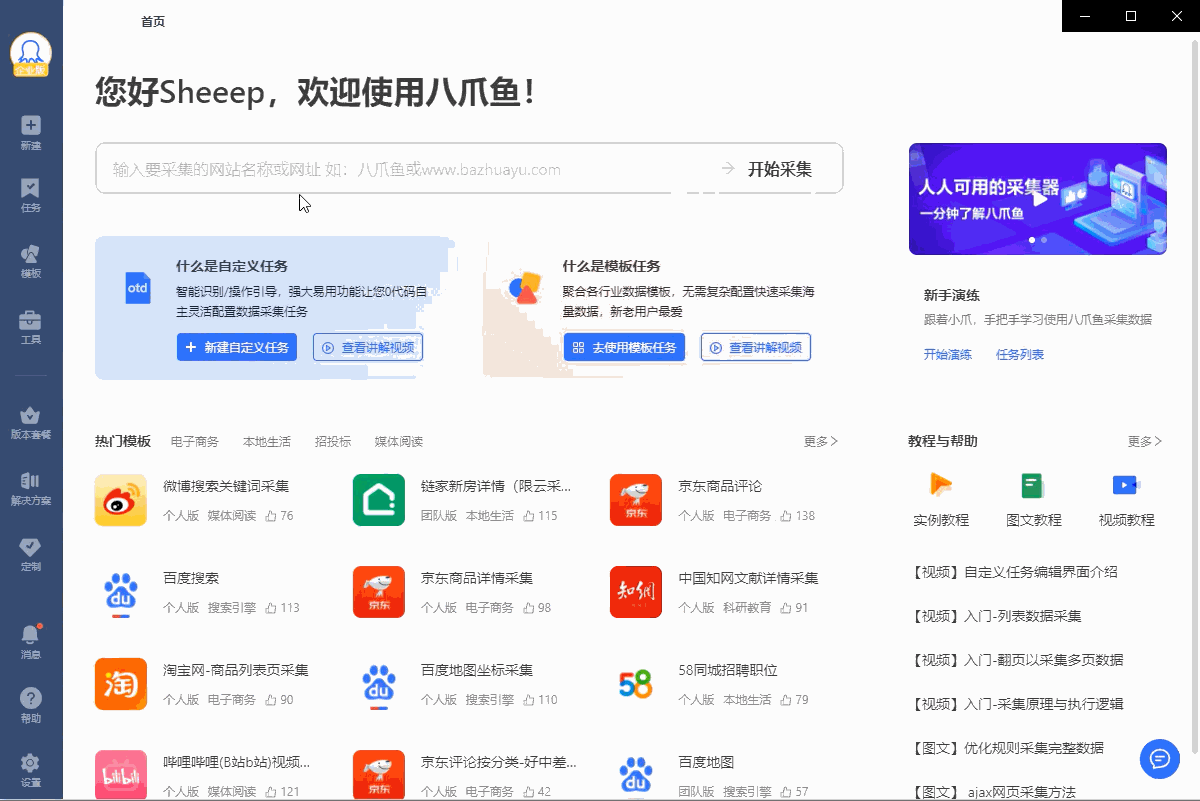This screenshot has width=1200, height=801.
Task: Click the Weibo icon for 微博搜索关键词采集
Action: pyautogui.click(x=121, y=500)
